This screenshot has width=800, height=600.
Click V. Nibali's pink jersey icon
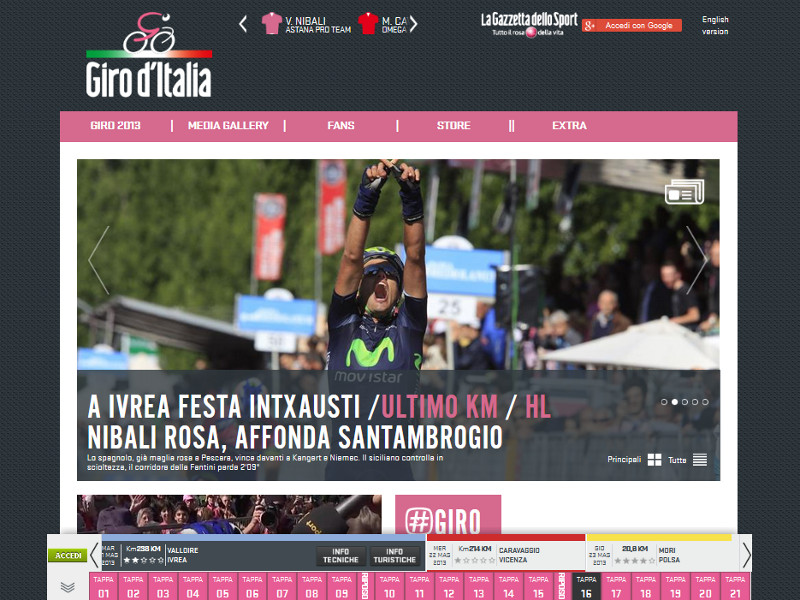[271, 24]
